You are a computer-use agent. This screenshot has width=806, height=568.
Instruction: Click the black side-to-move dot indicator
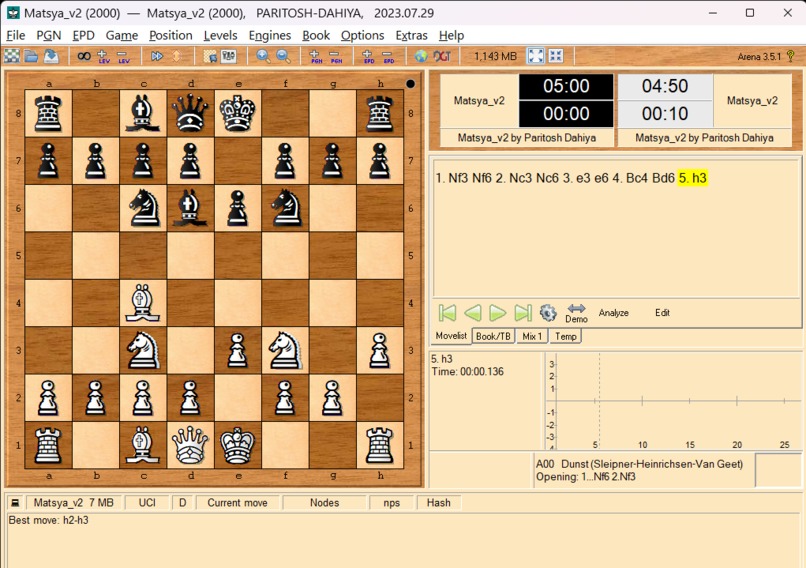click(x=410, y=83)
